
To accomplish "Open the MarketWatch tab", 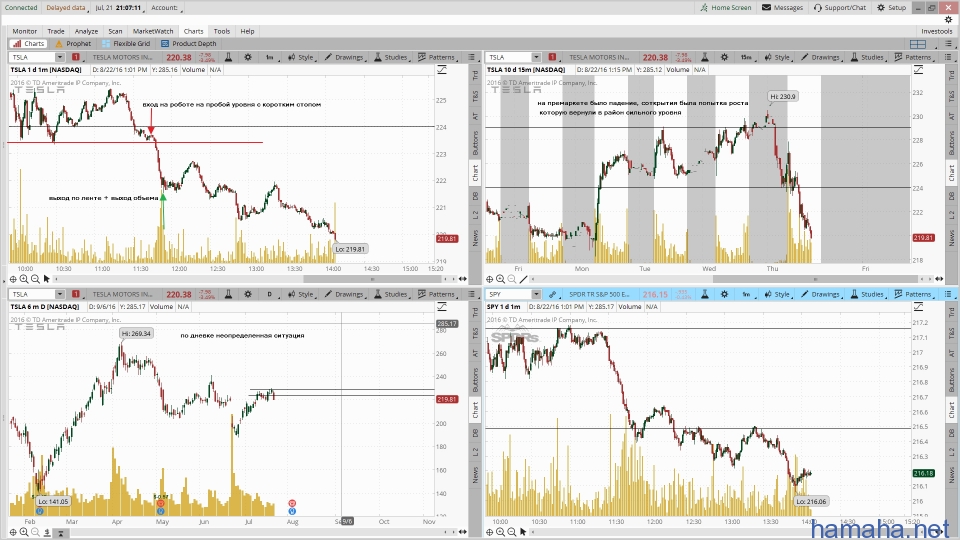I will (152, 31).
